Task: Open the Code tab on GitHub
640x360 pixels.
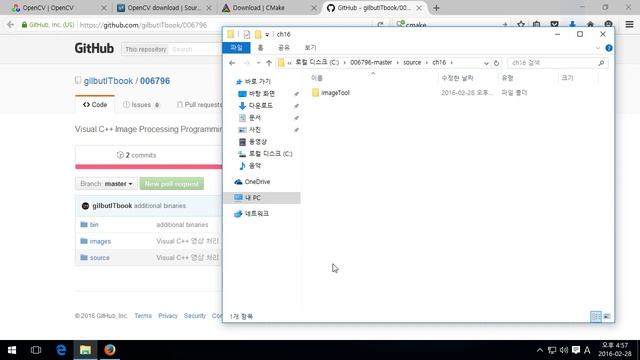Action: [95, 105]
